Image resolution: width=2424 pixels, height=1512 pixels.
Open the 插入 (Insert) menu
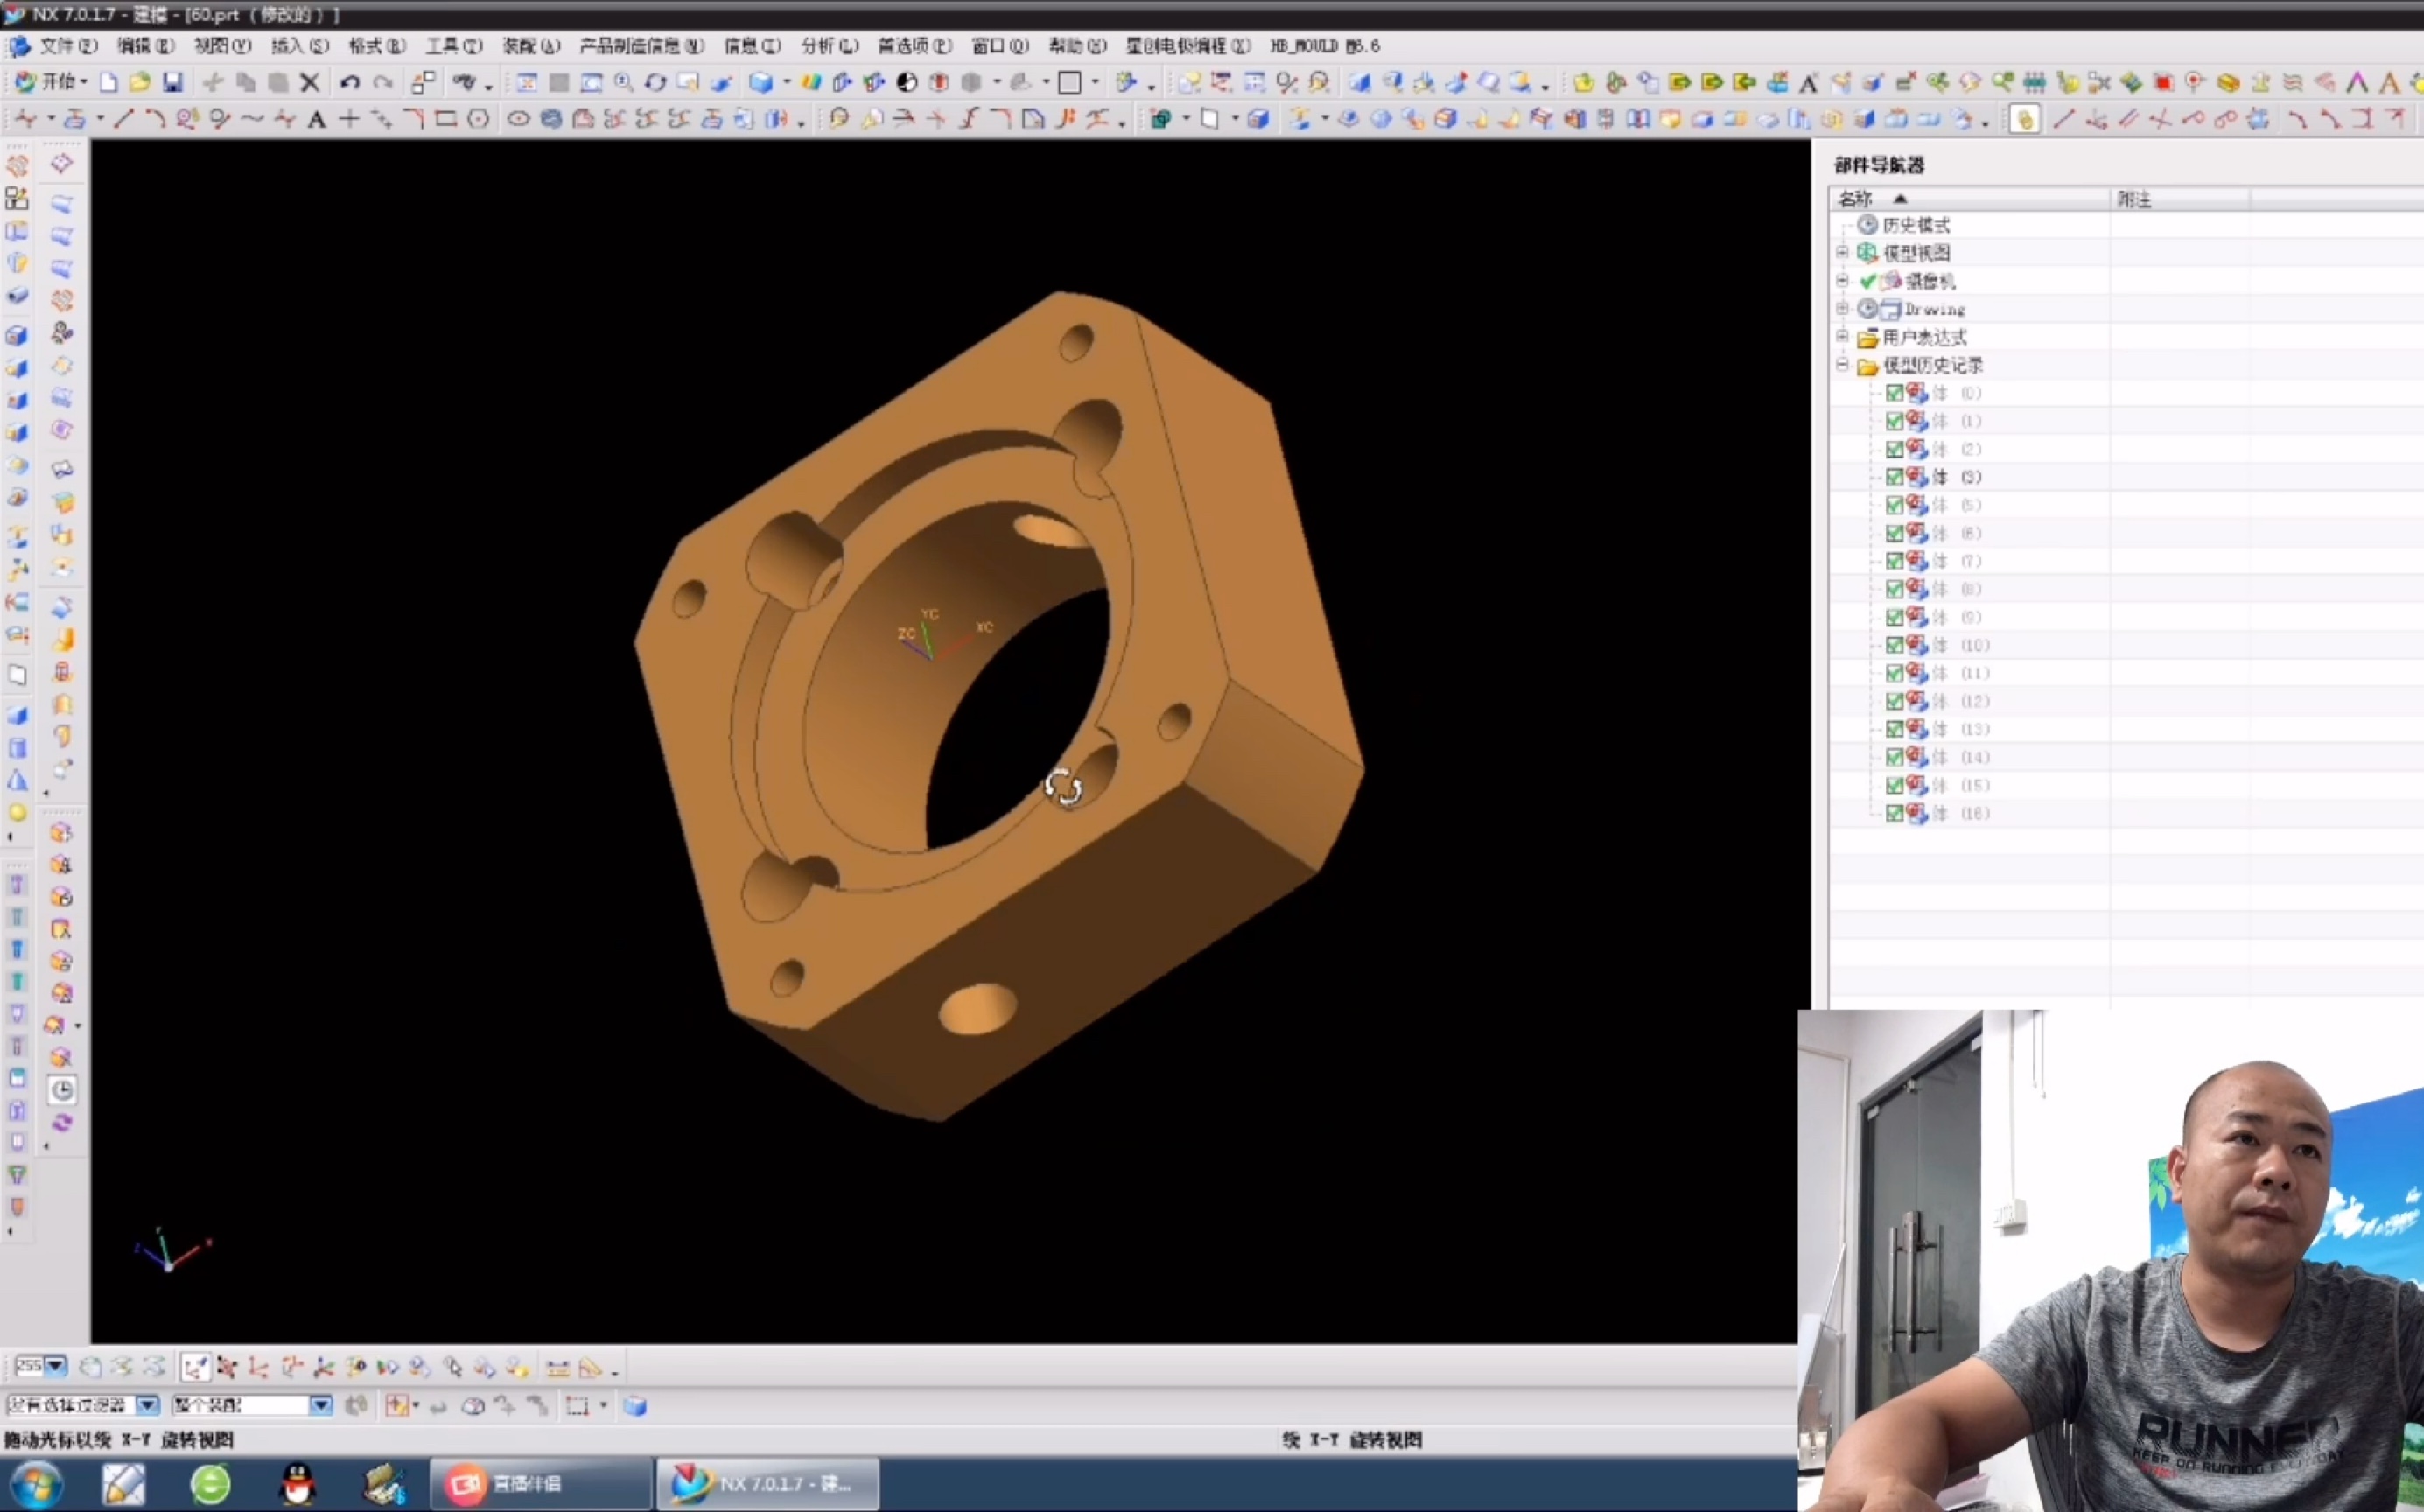pyautogui.click(x=300, y=46)
